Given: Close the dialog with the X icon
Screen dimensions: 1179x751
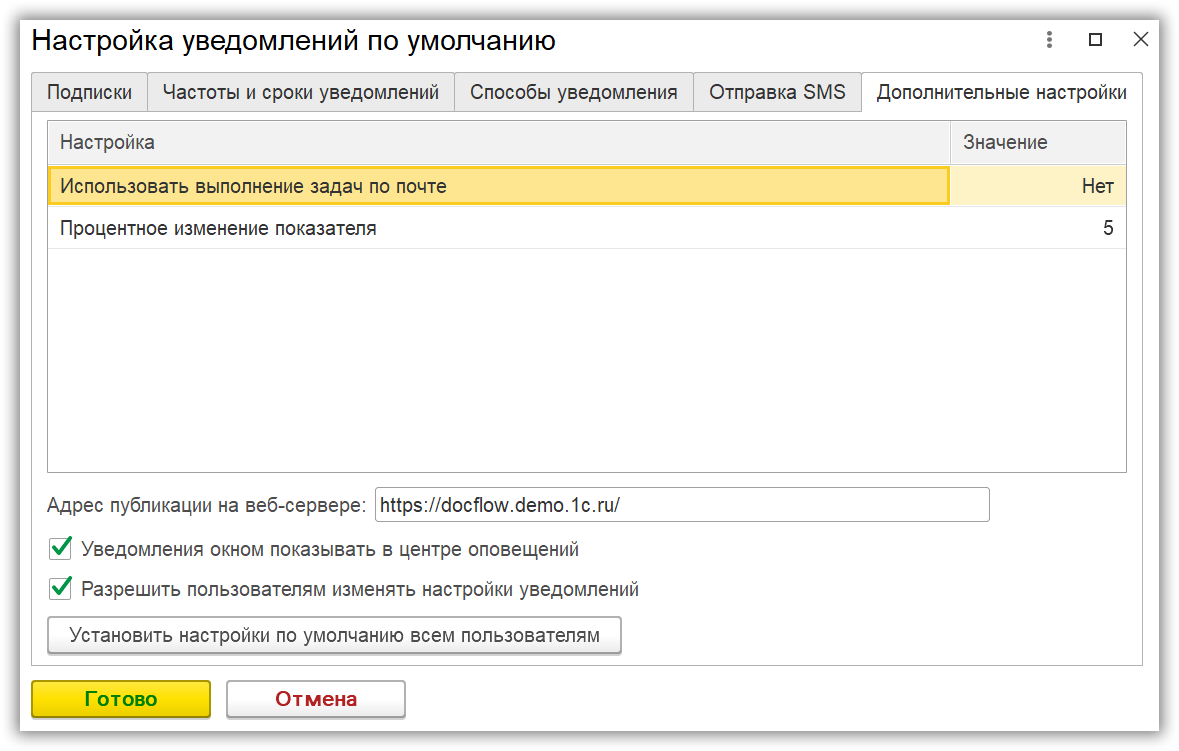Looking at the screenshot, I should click(1140, 40).
